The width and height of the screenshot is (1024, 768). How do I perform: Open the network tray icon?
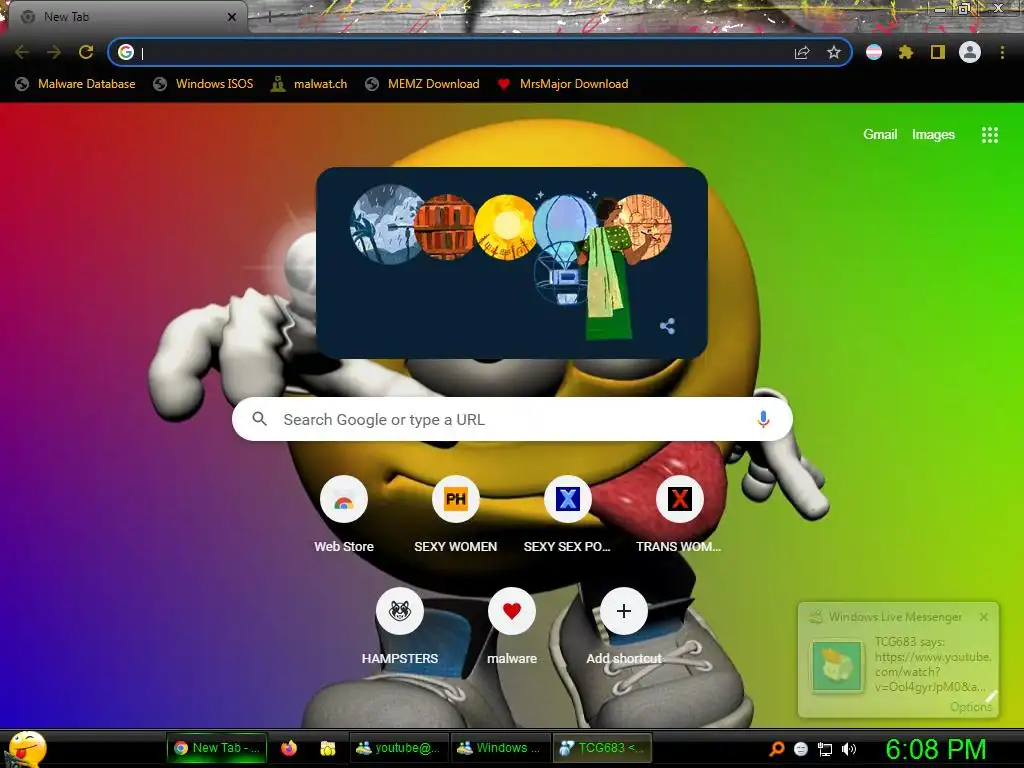coord(825,749)
